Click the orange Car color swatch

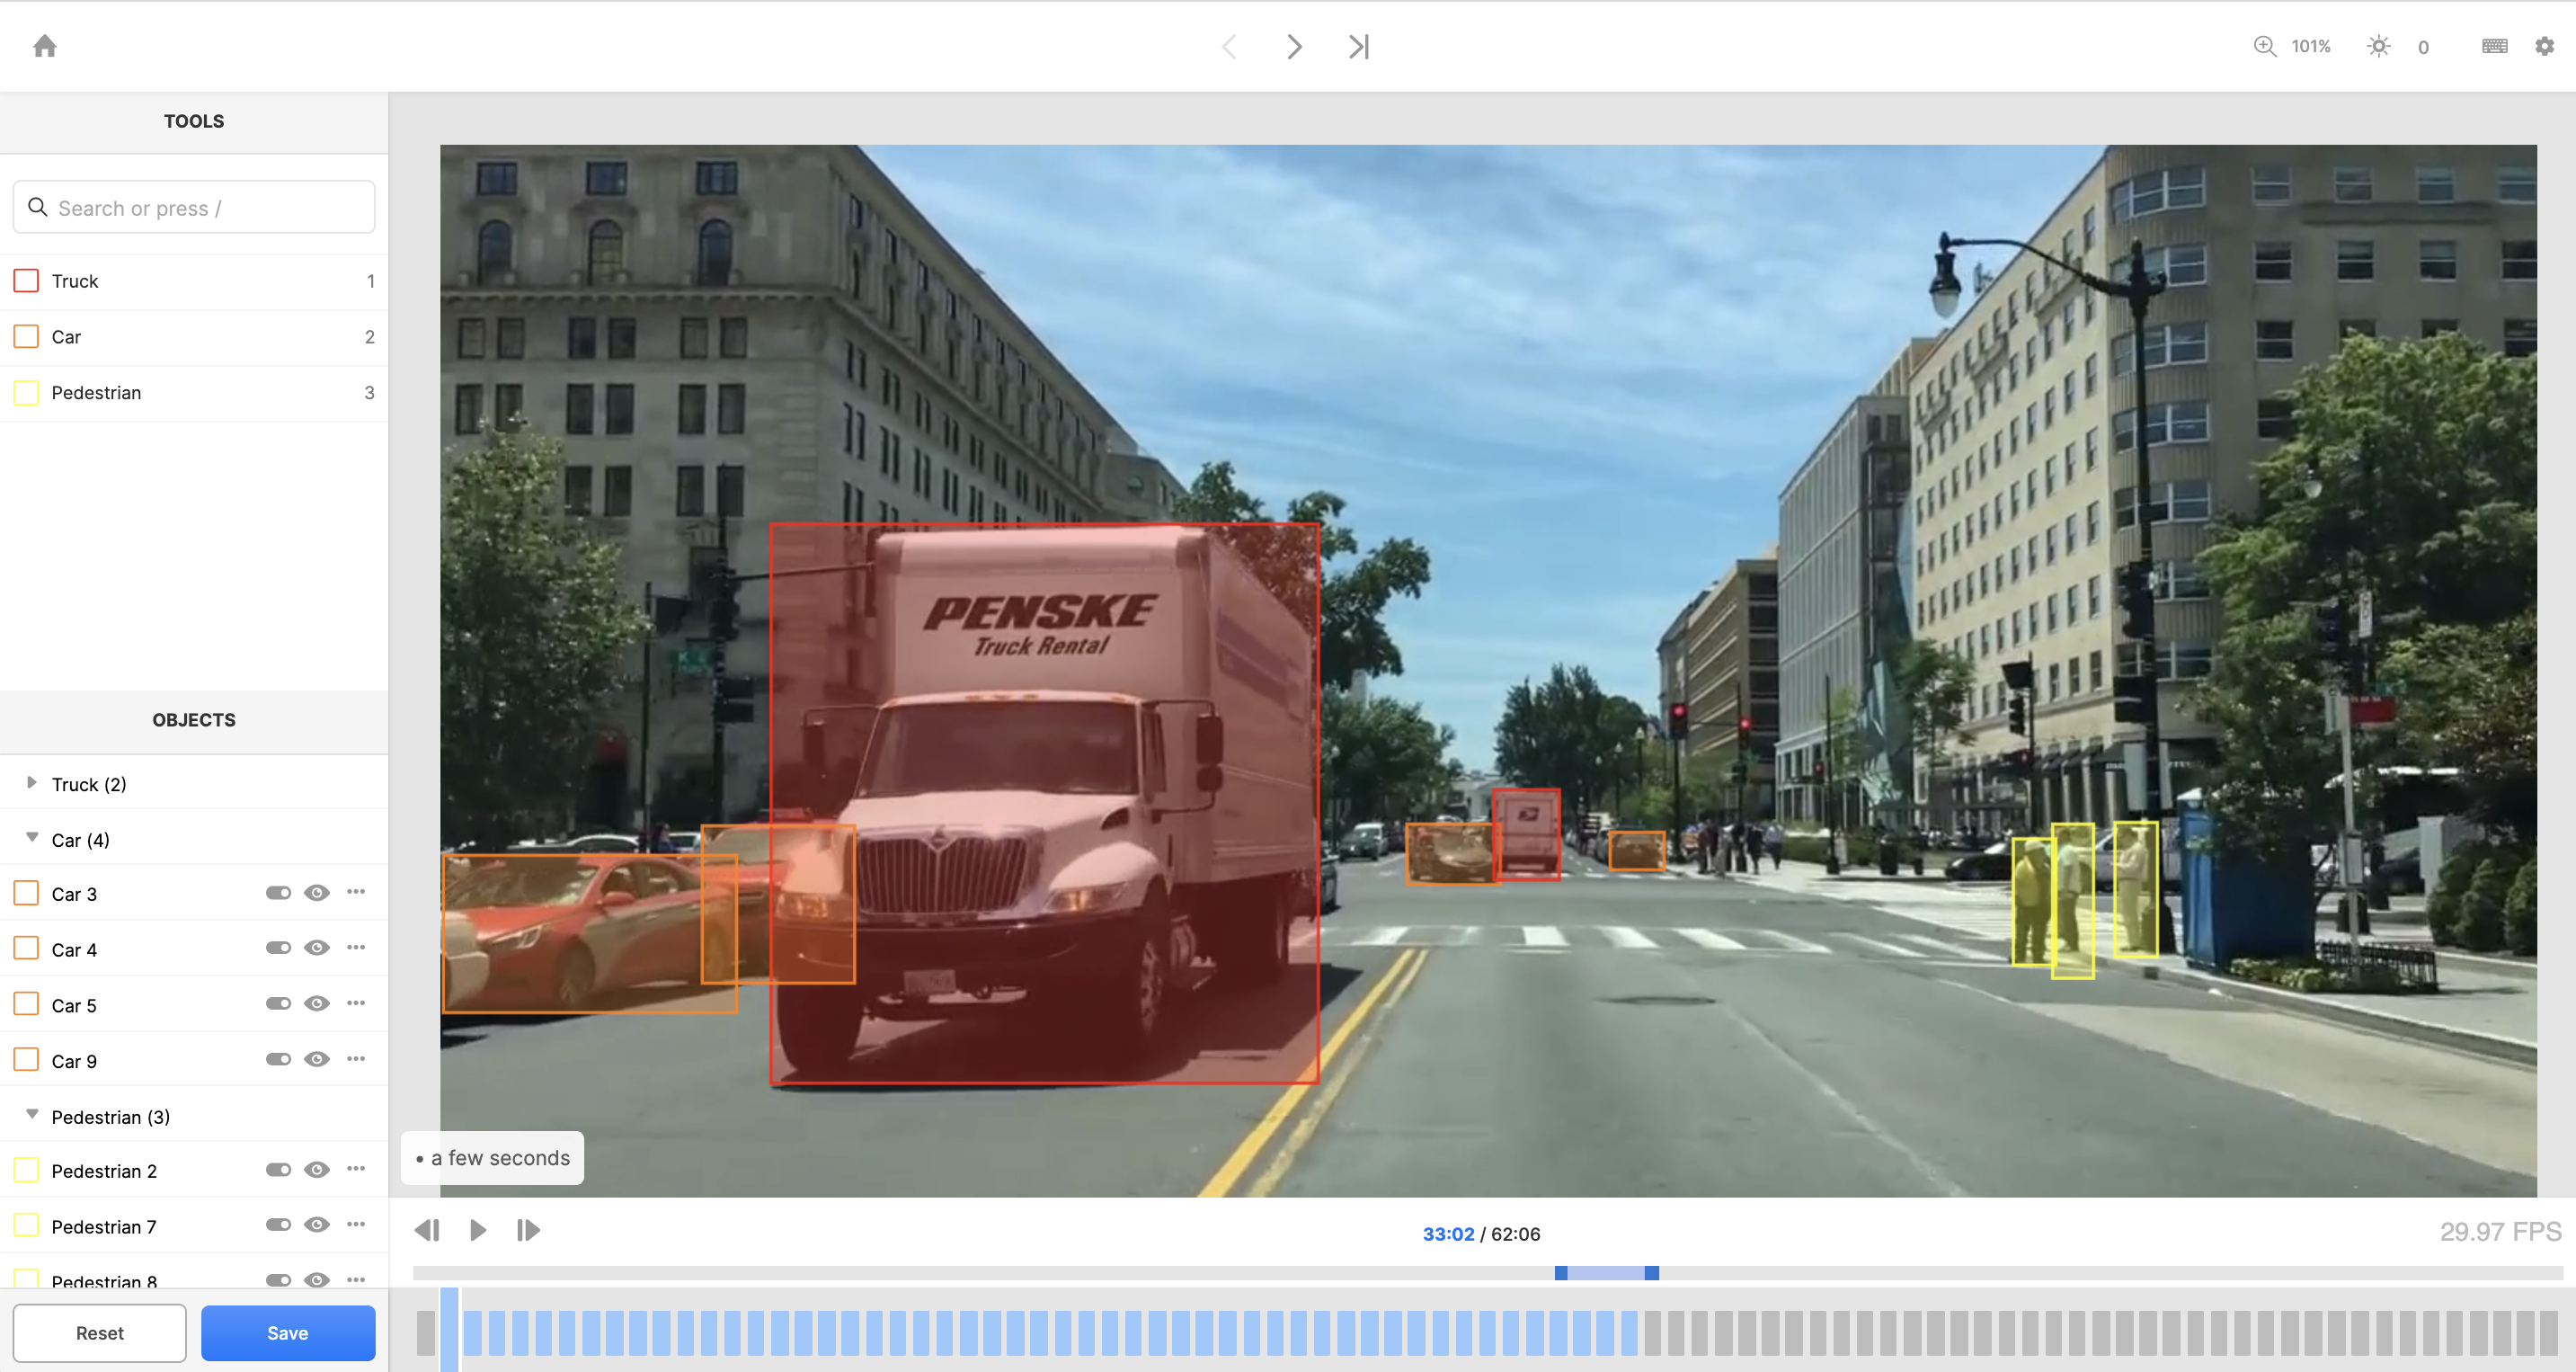[27, 337]
